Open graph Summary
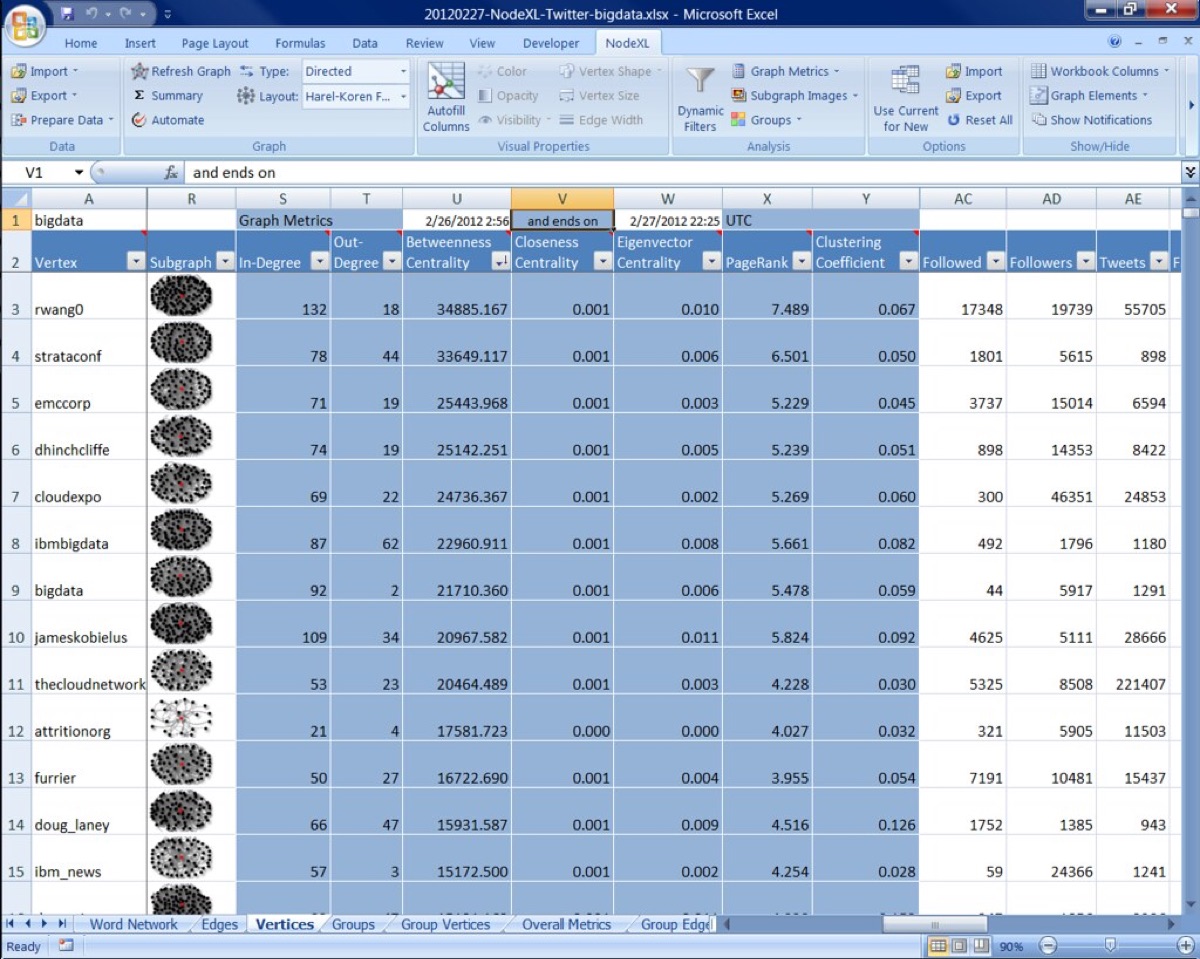1200x959 pixels. [167, 96]
